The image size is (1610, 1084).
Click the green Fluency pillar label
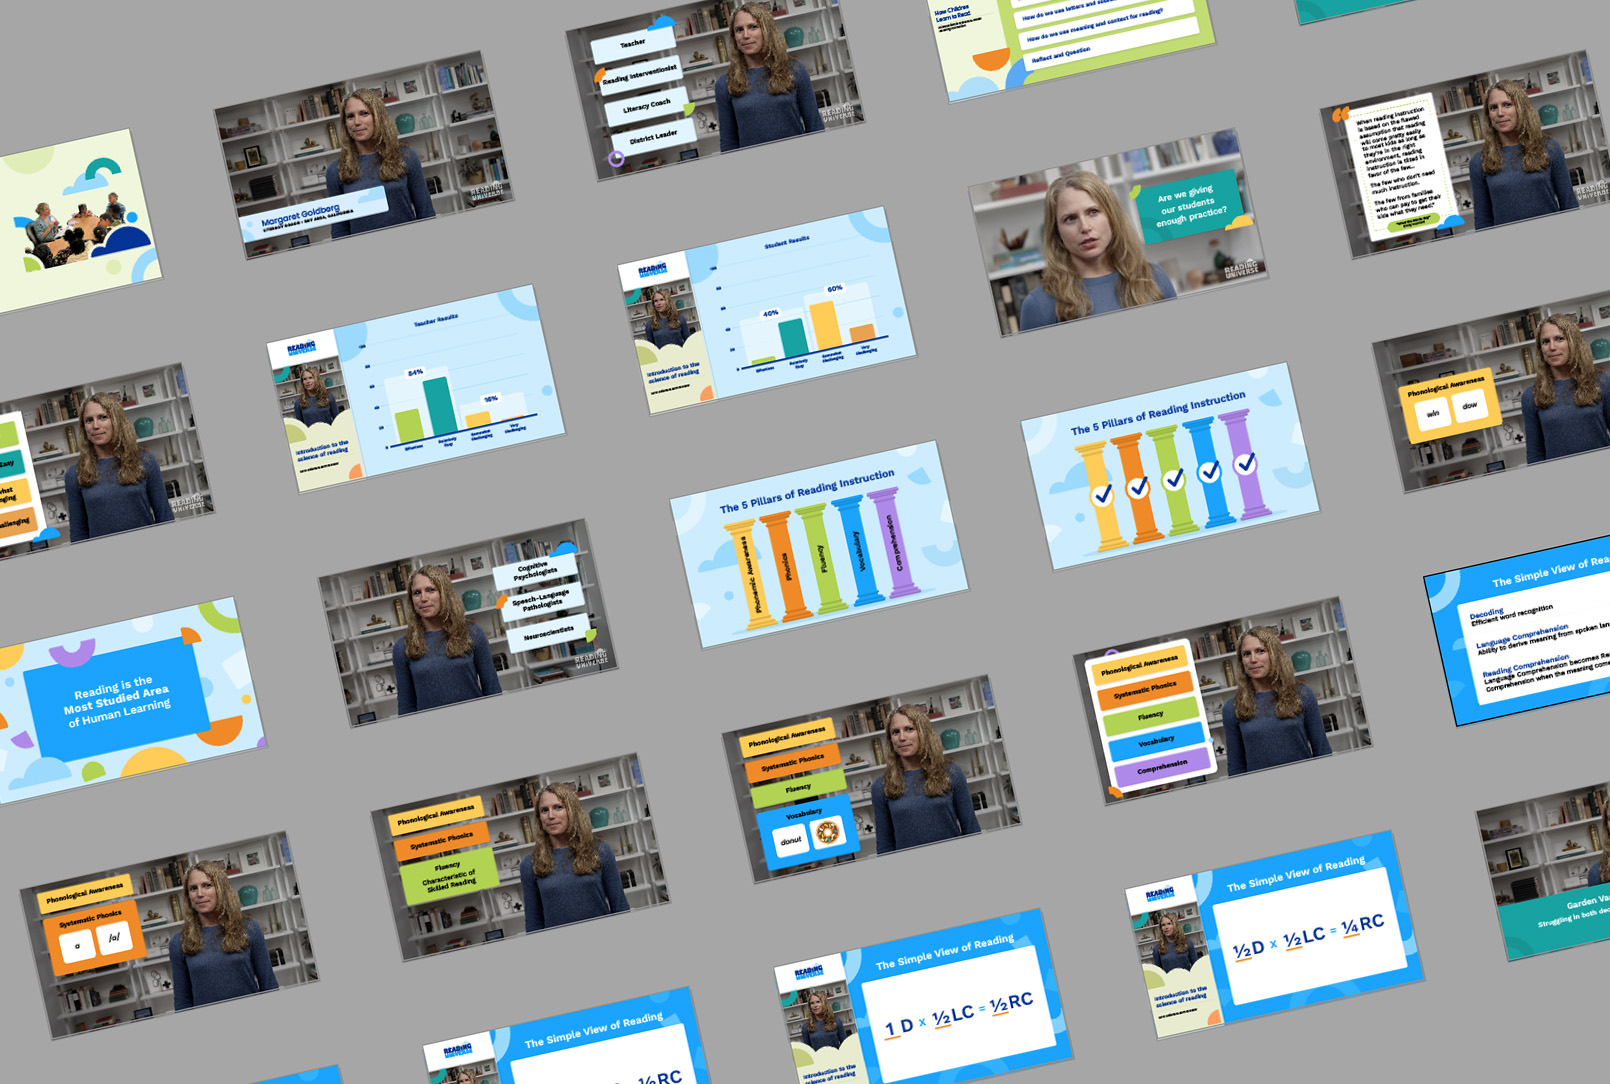(821, 558)
